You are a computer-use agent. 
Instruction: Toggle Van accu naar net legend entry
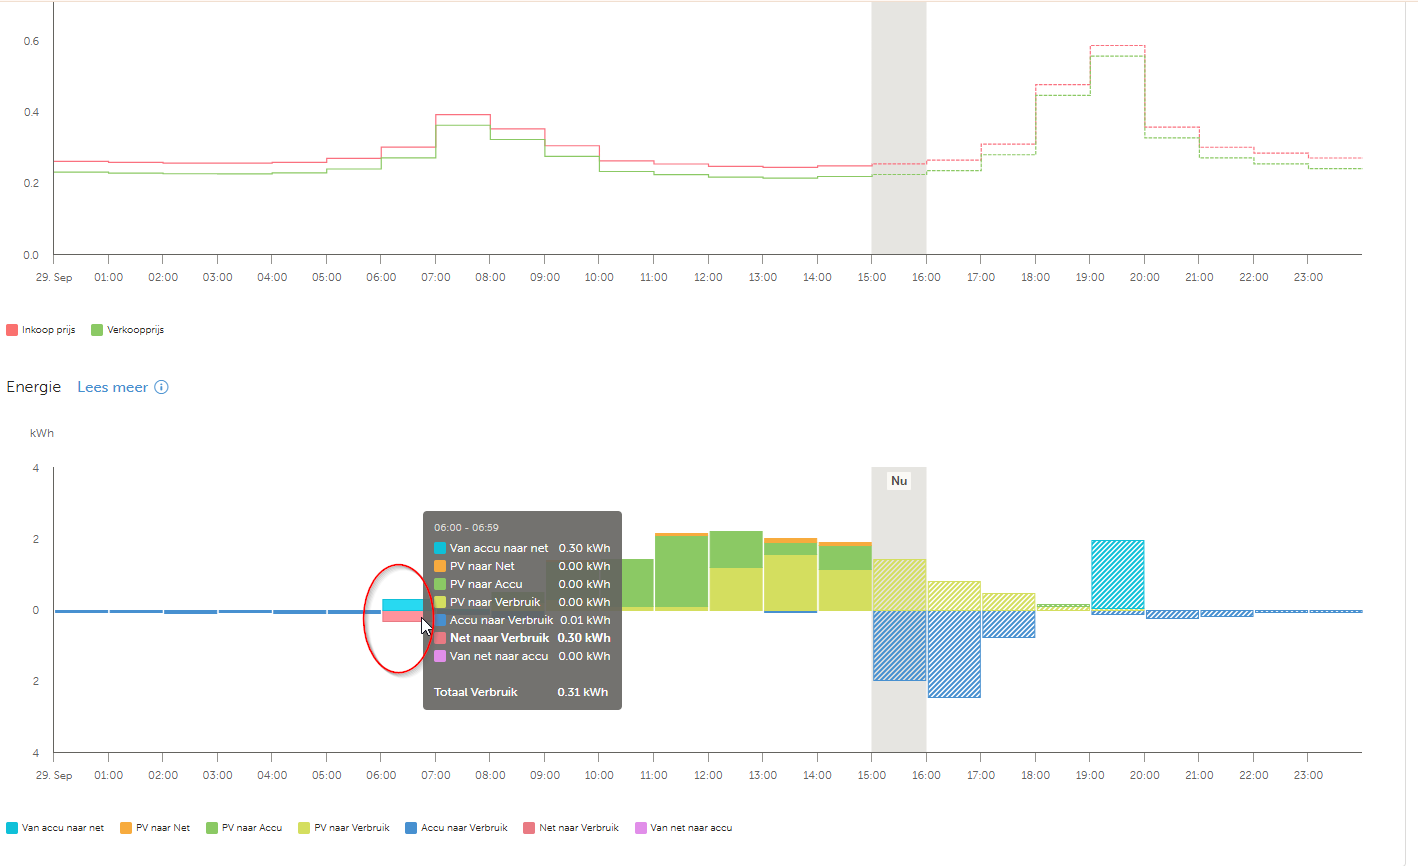tap(55, 828)
